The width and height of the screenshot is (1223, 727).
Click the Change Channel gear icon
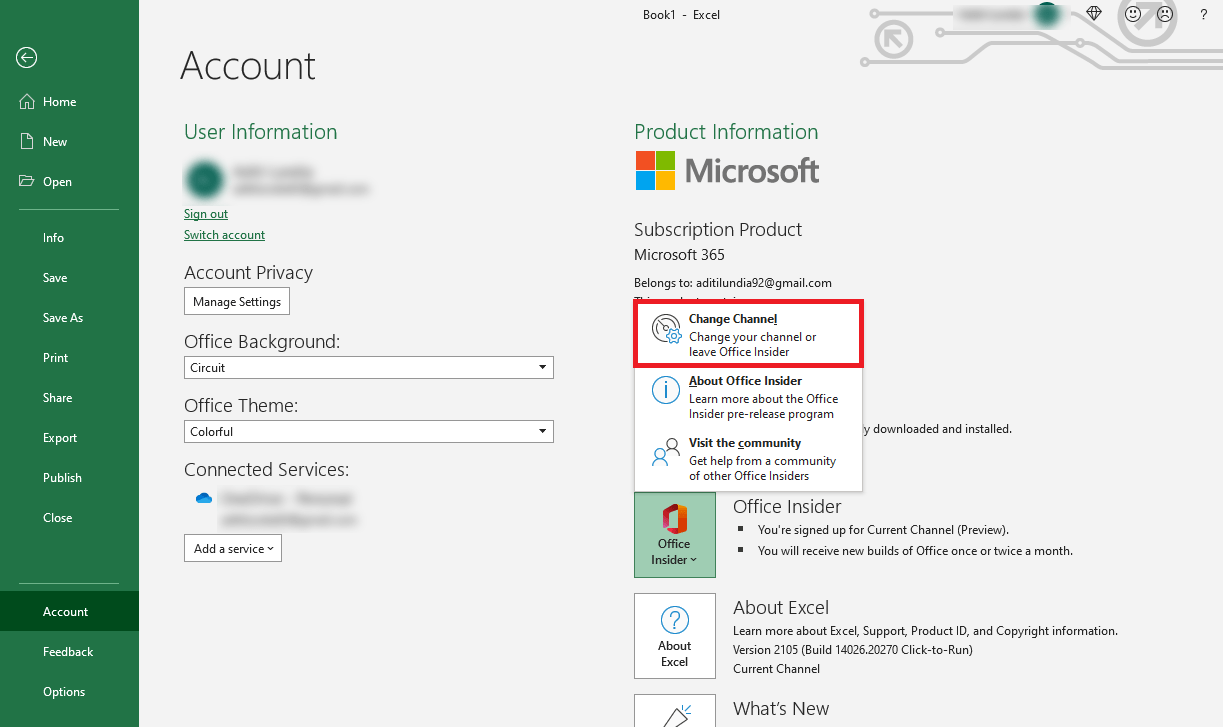(x=665, y=327)
